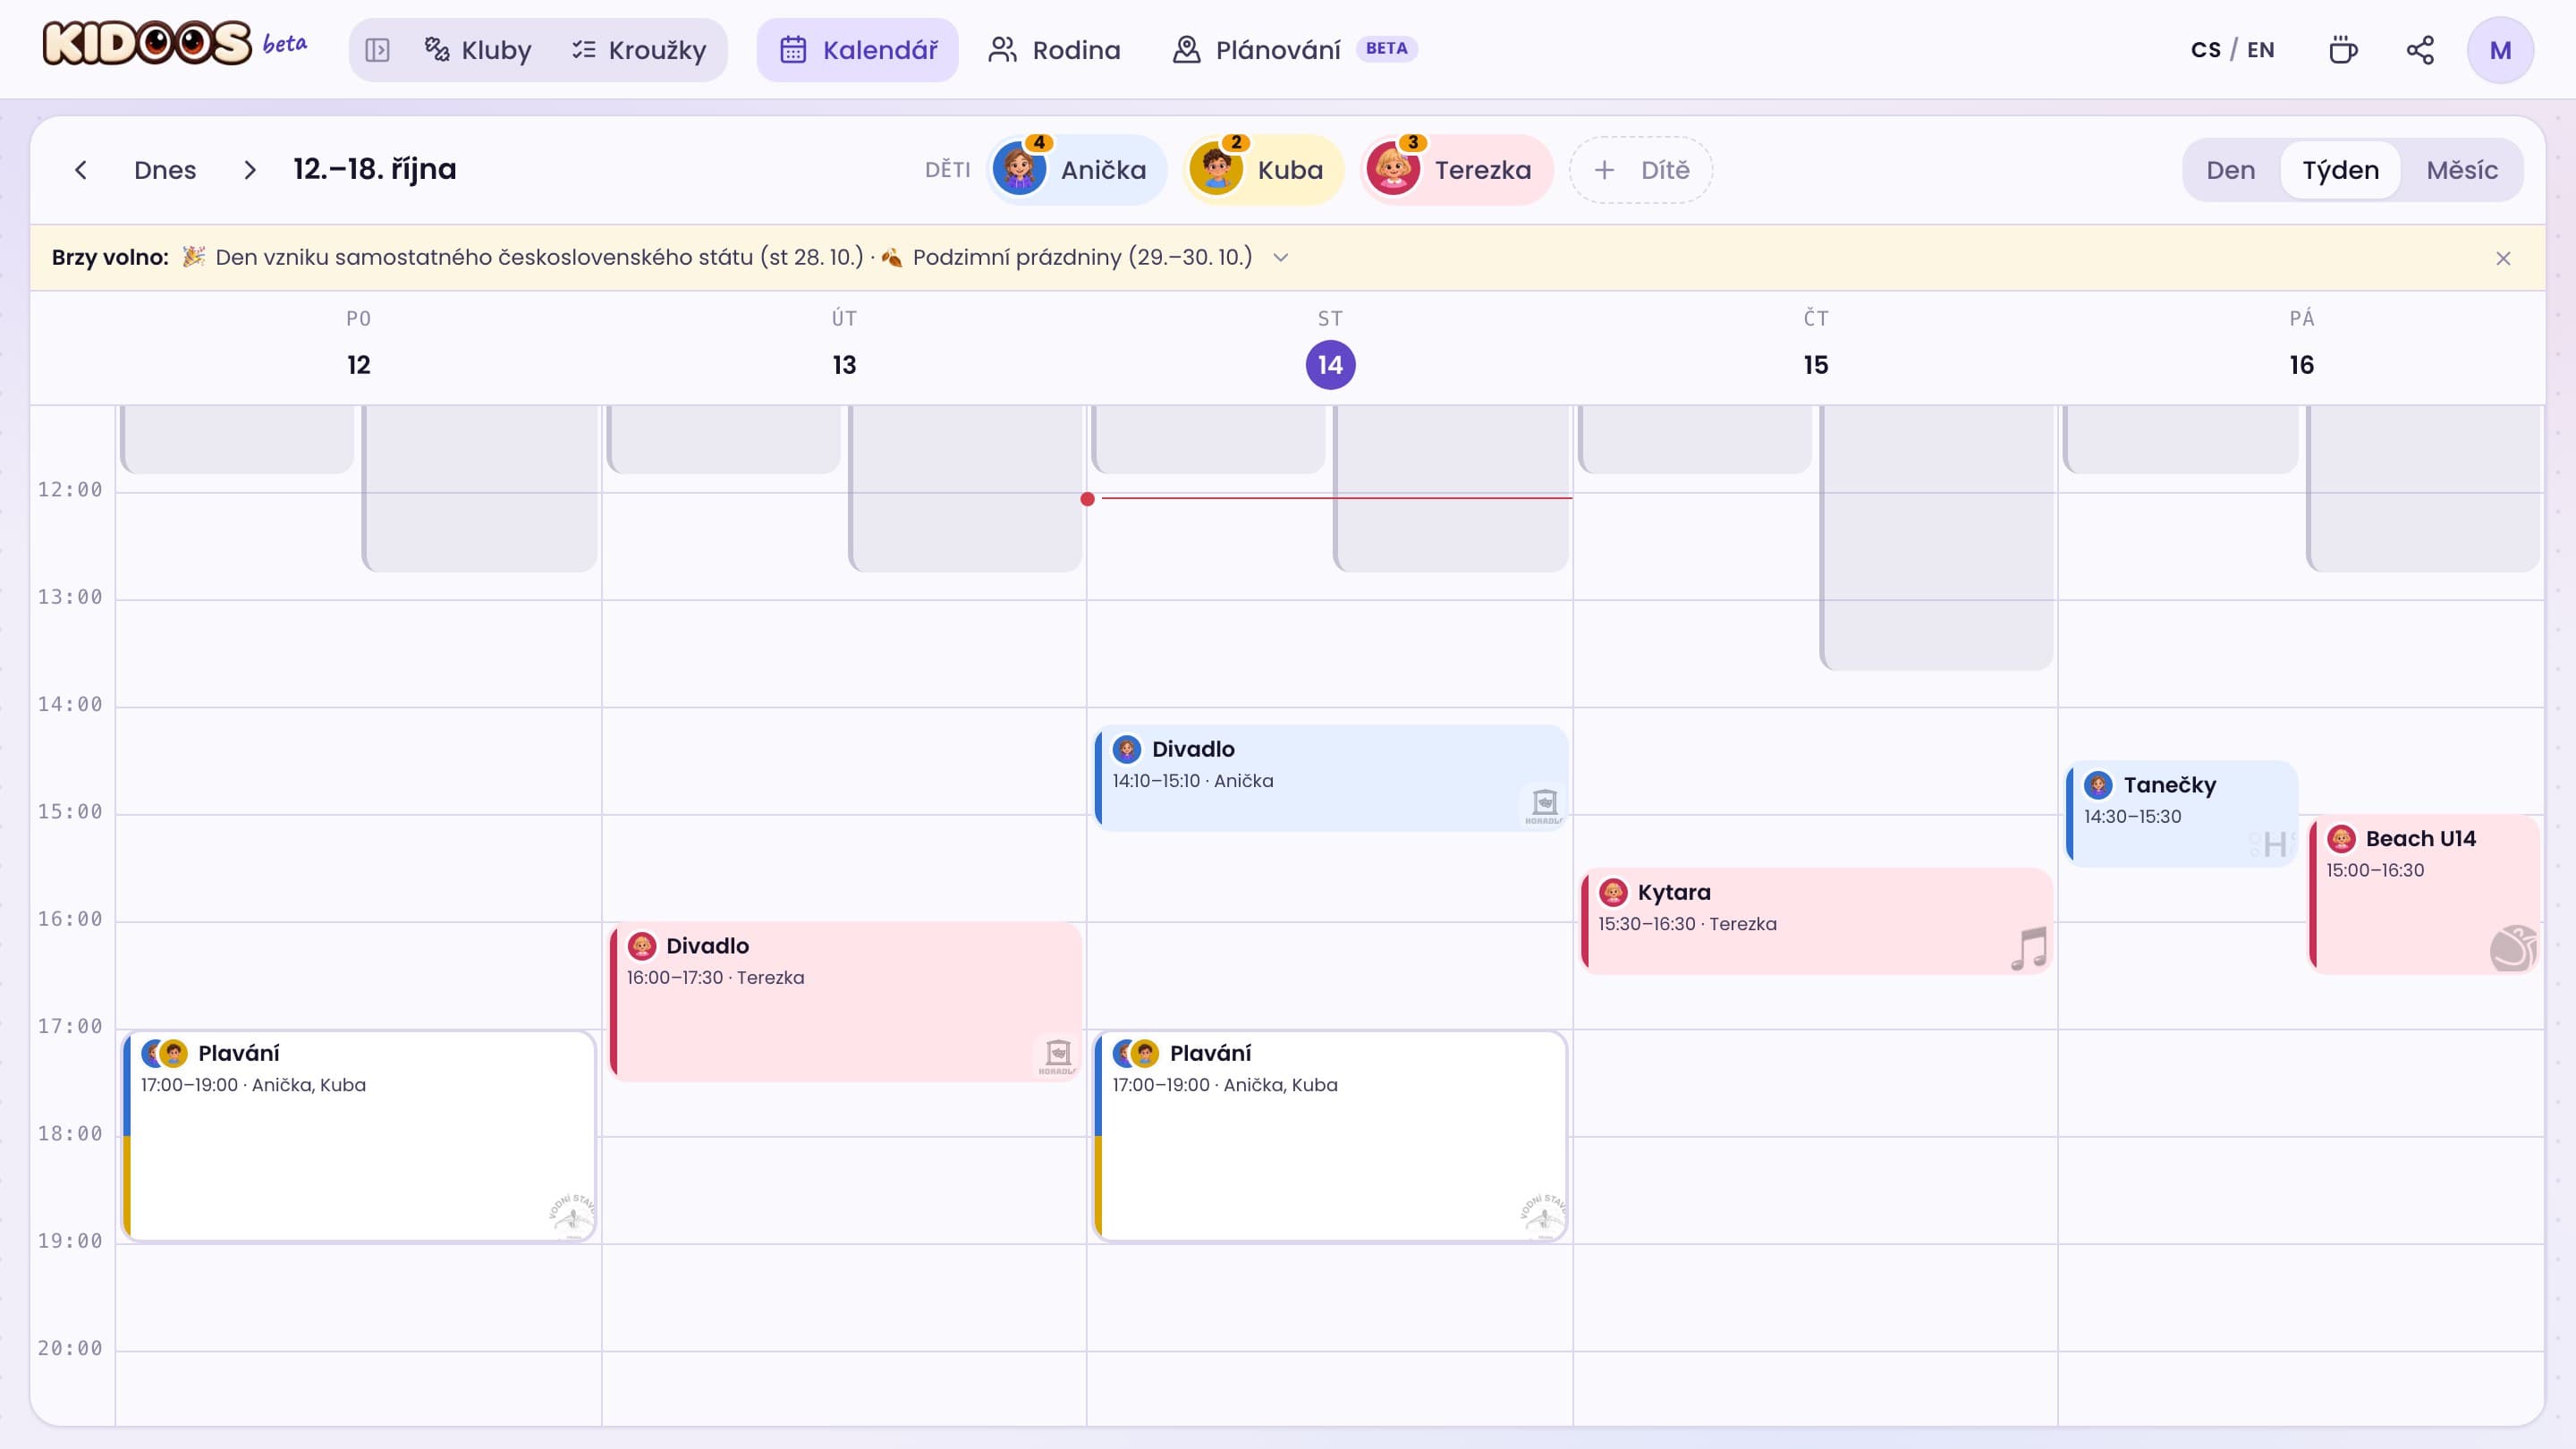Toggle Terezka child filter

coord(1456,170)
